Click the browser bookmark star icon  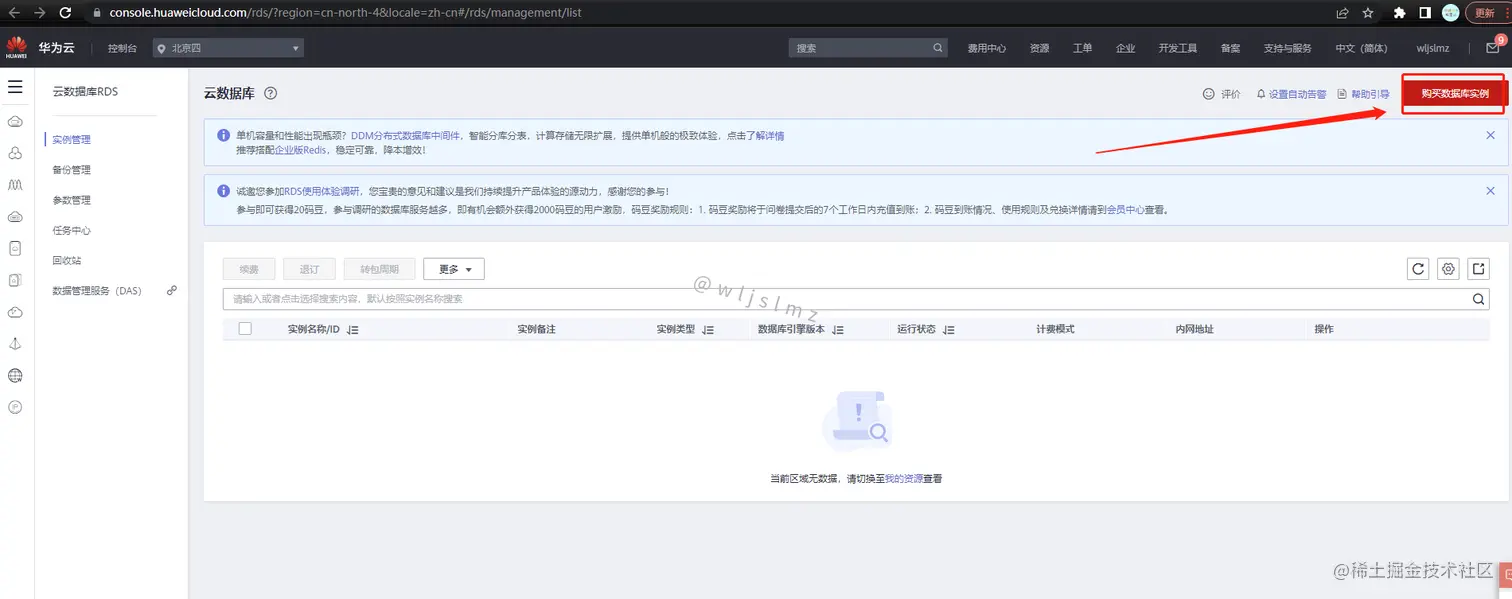[x=1368, y=13]
